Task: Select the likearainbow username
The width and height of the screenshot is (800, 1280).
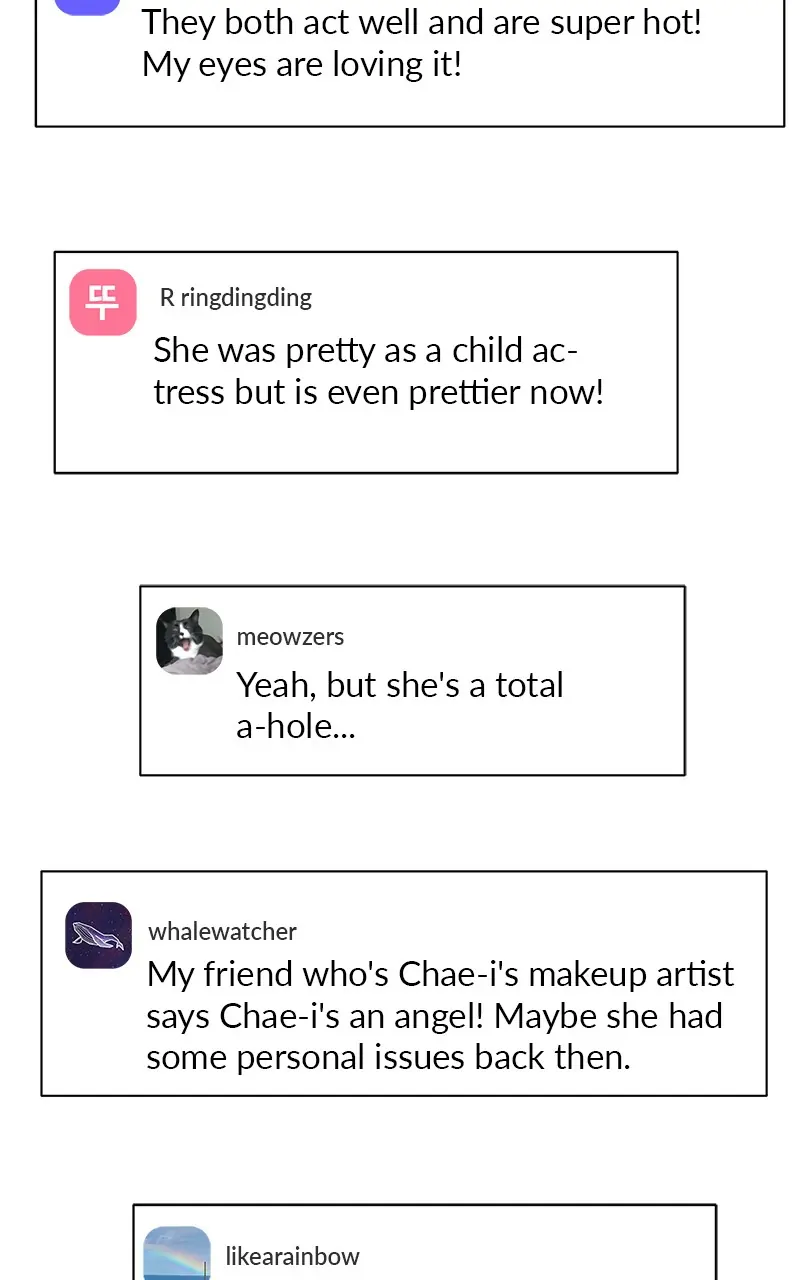Action: coord(292,1256)
